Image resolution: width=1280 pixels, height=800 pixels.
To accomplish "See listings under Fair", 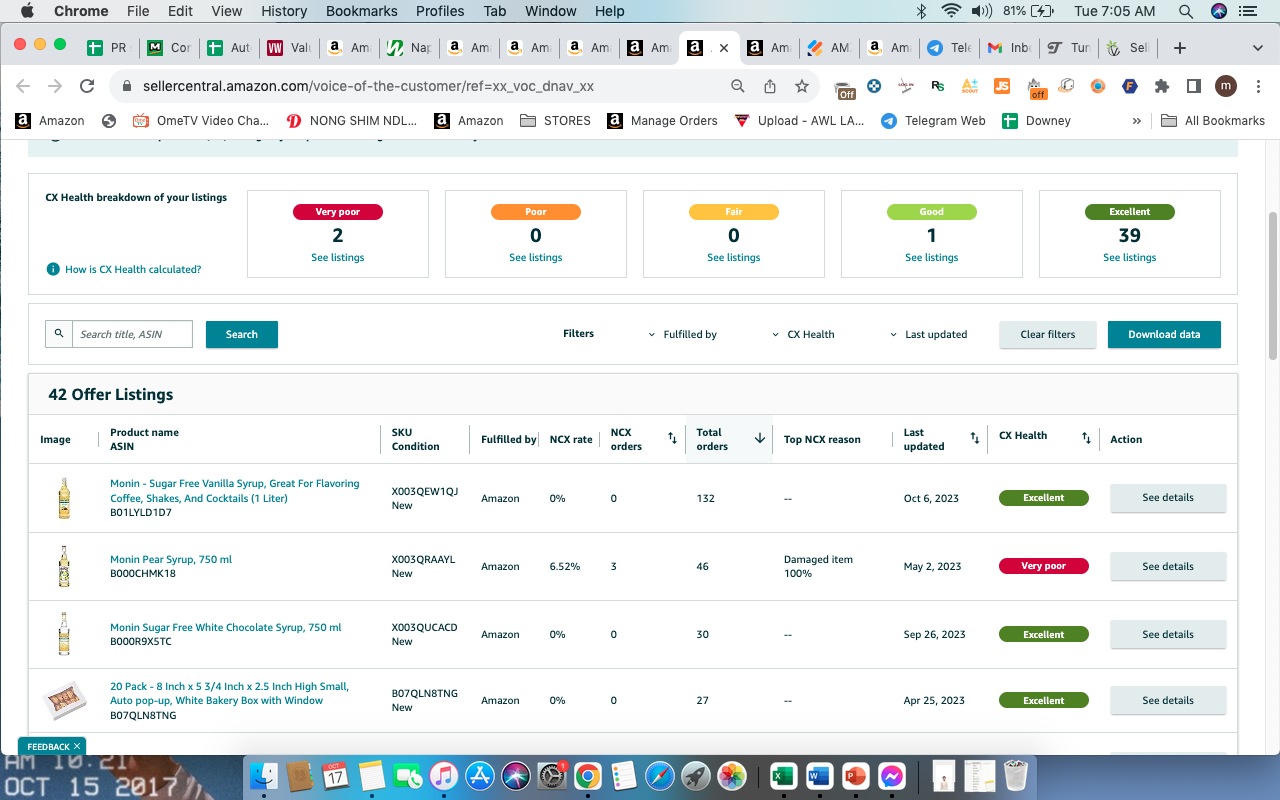I will pos(734,258).
